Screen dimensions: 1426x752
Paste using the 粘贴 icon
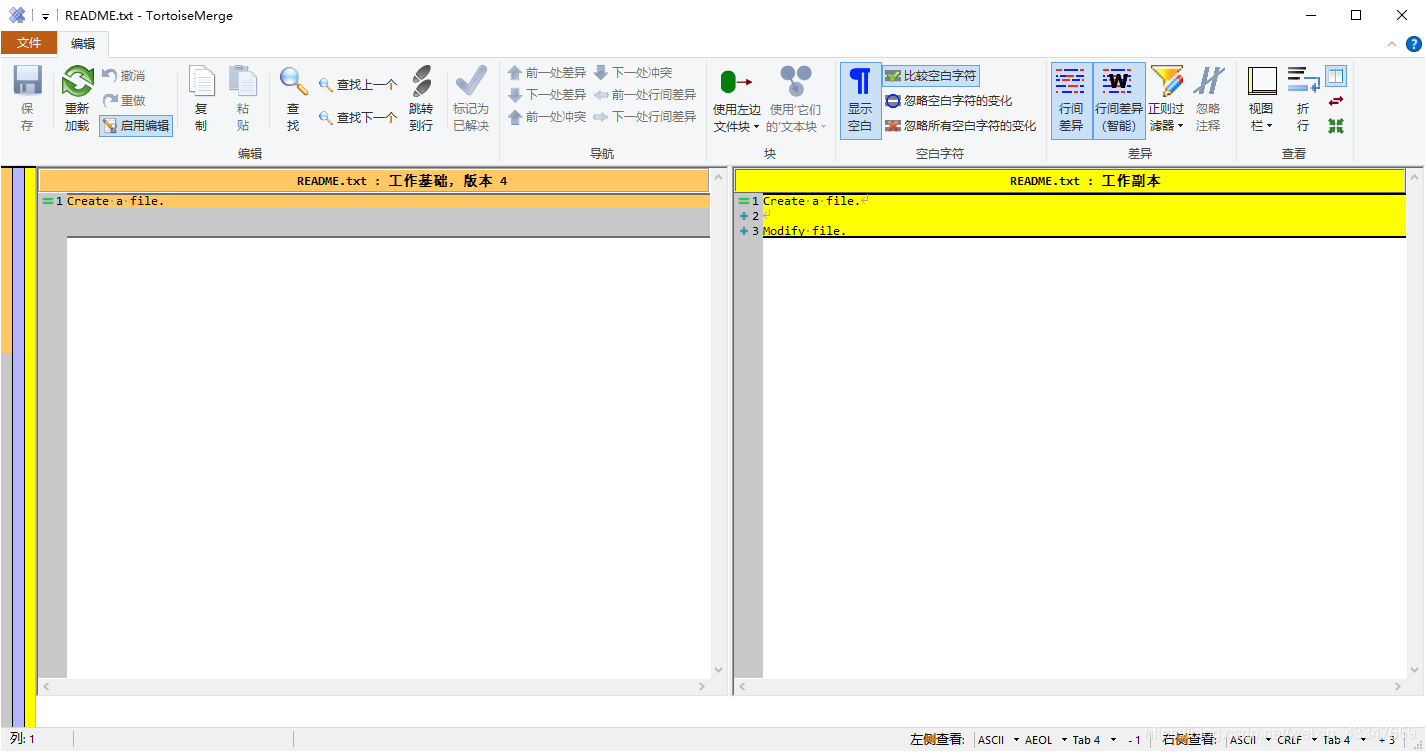(x=243, y=98)
